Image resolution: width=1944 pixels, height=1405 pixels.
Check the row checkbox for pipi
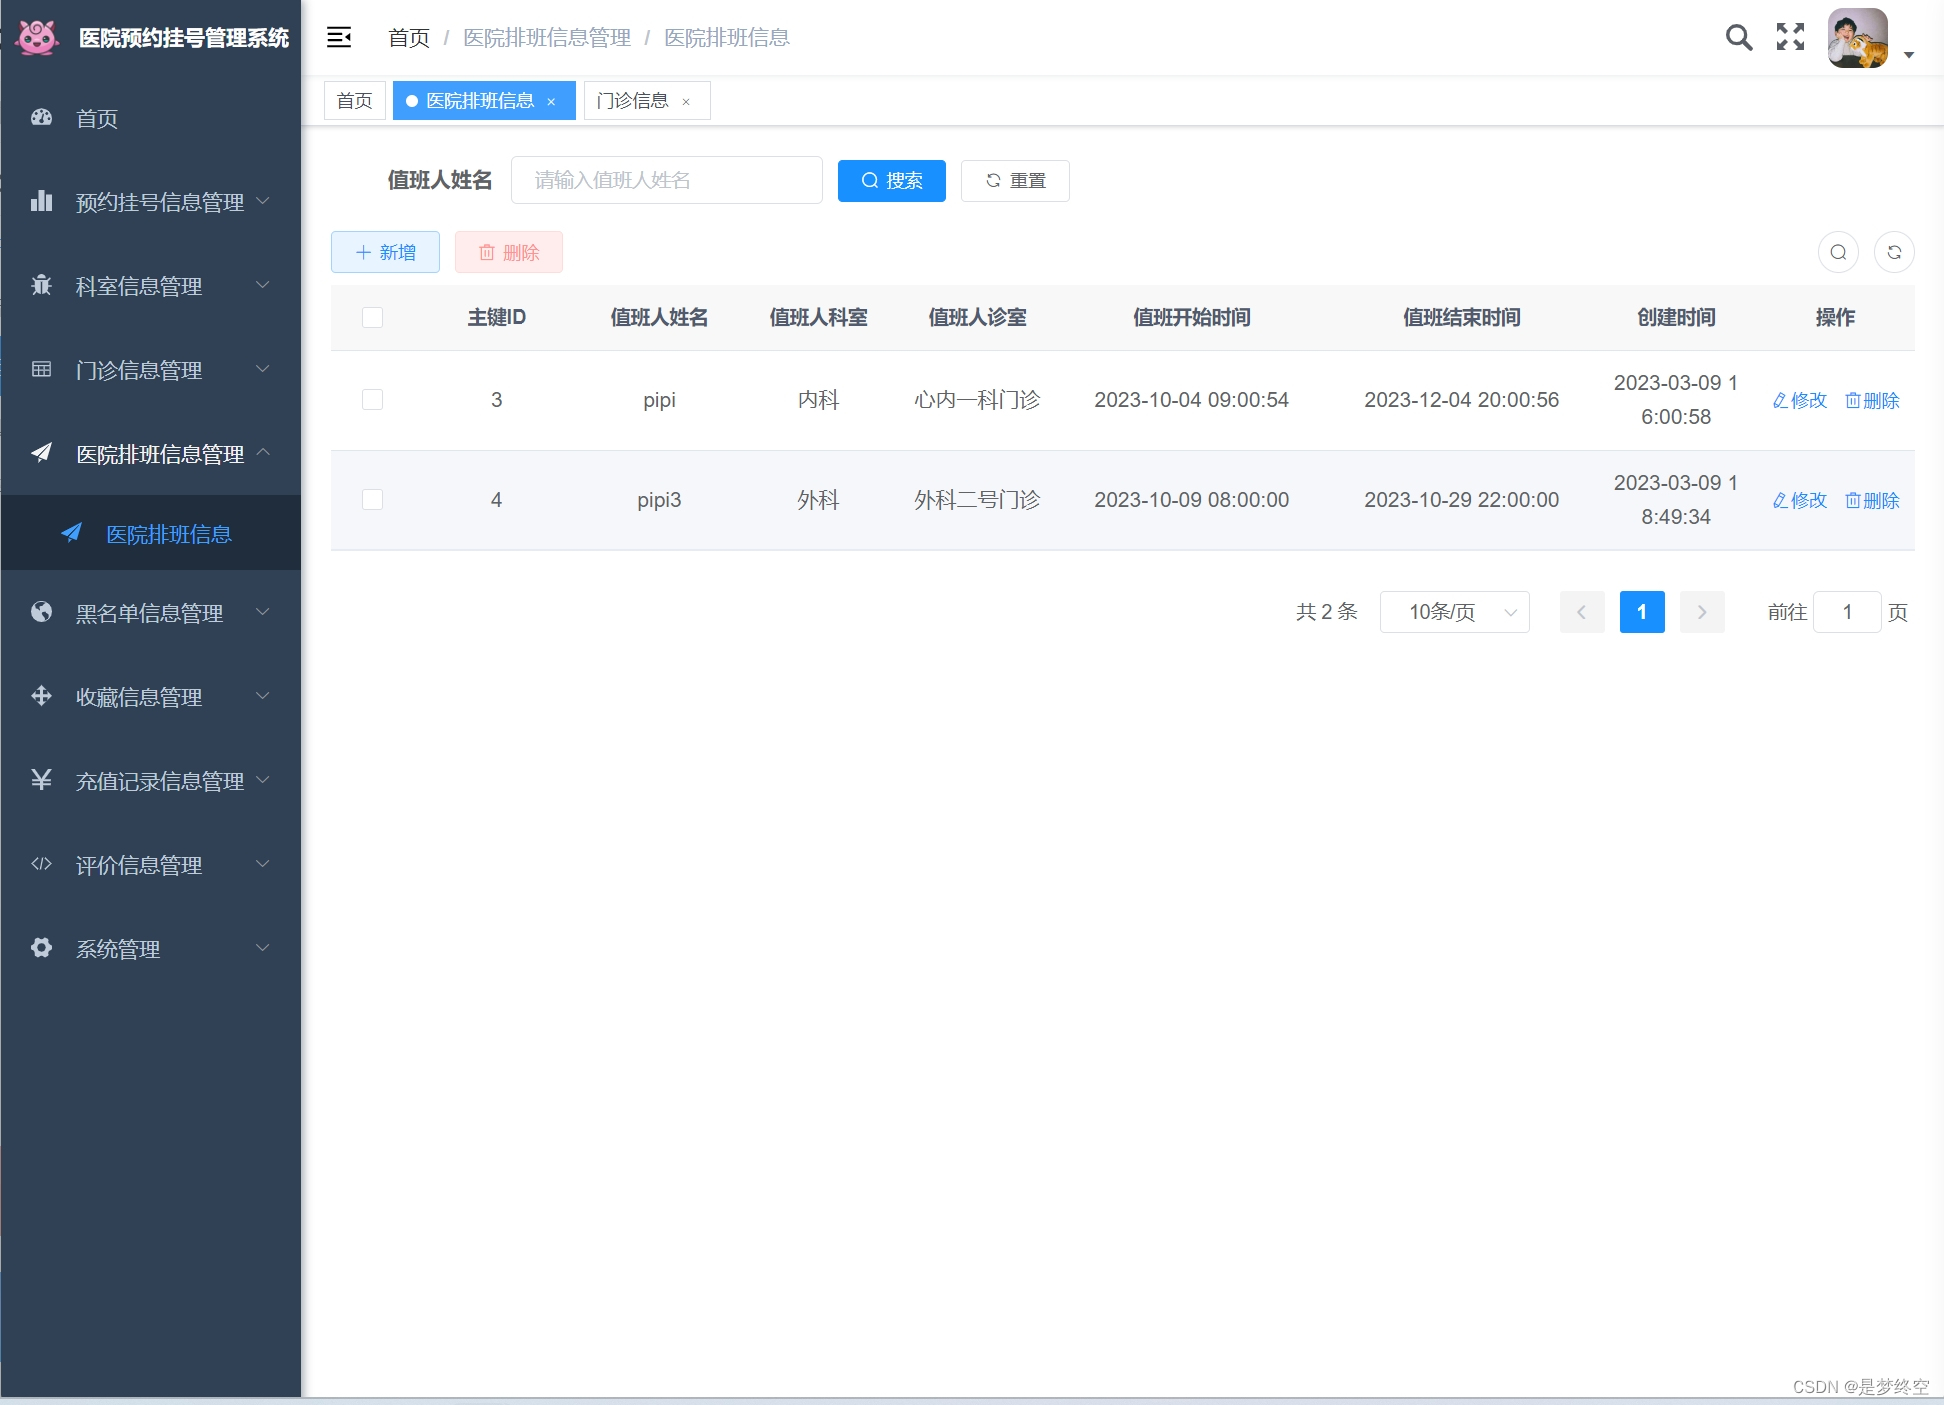pos(372,399)
